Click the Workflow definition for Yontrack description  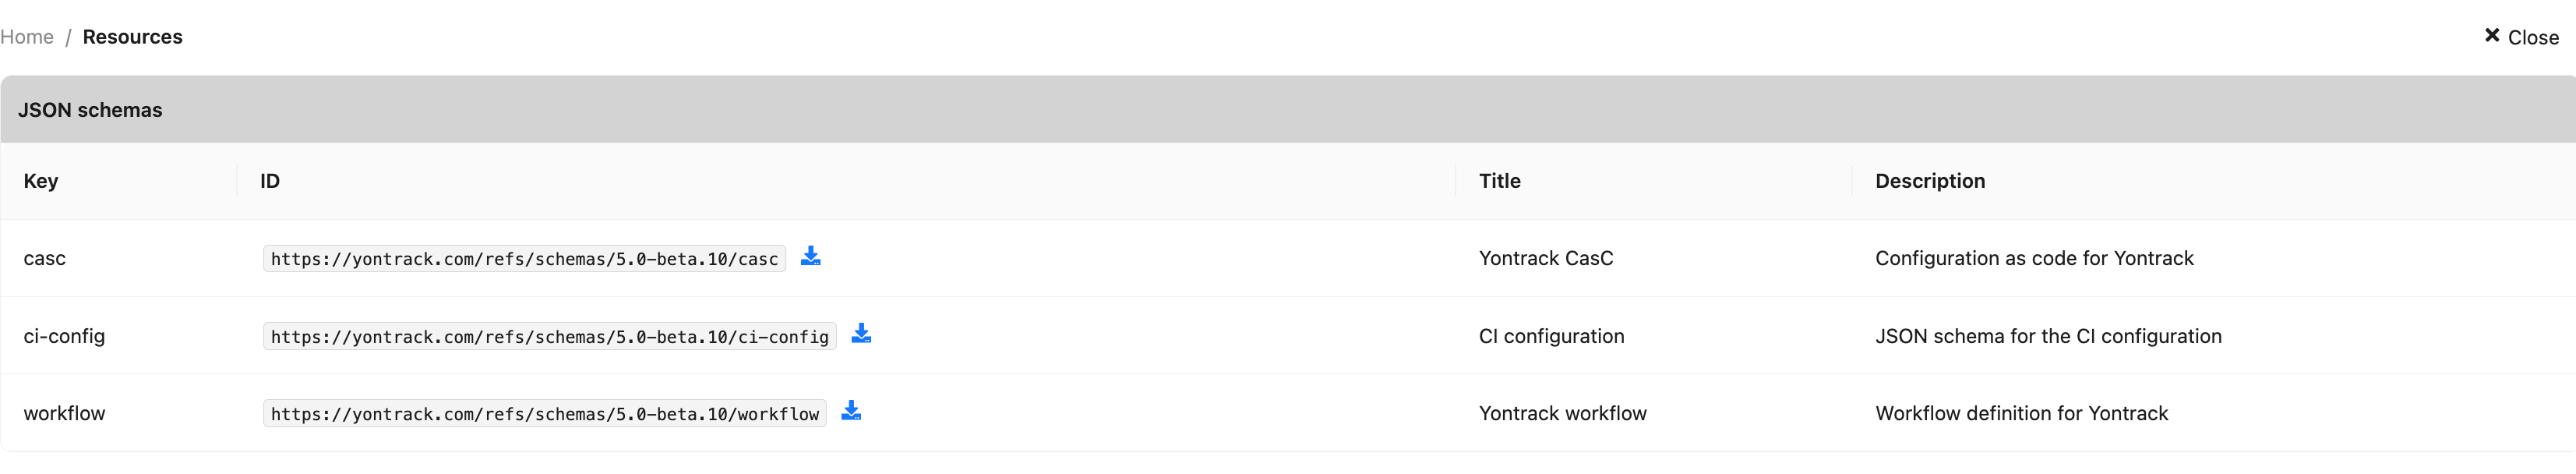click(2021, 413)
